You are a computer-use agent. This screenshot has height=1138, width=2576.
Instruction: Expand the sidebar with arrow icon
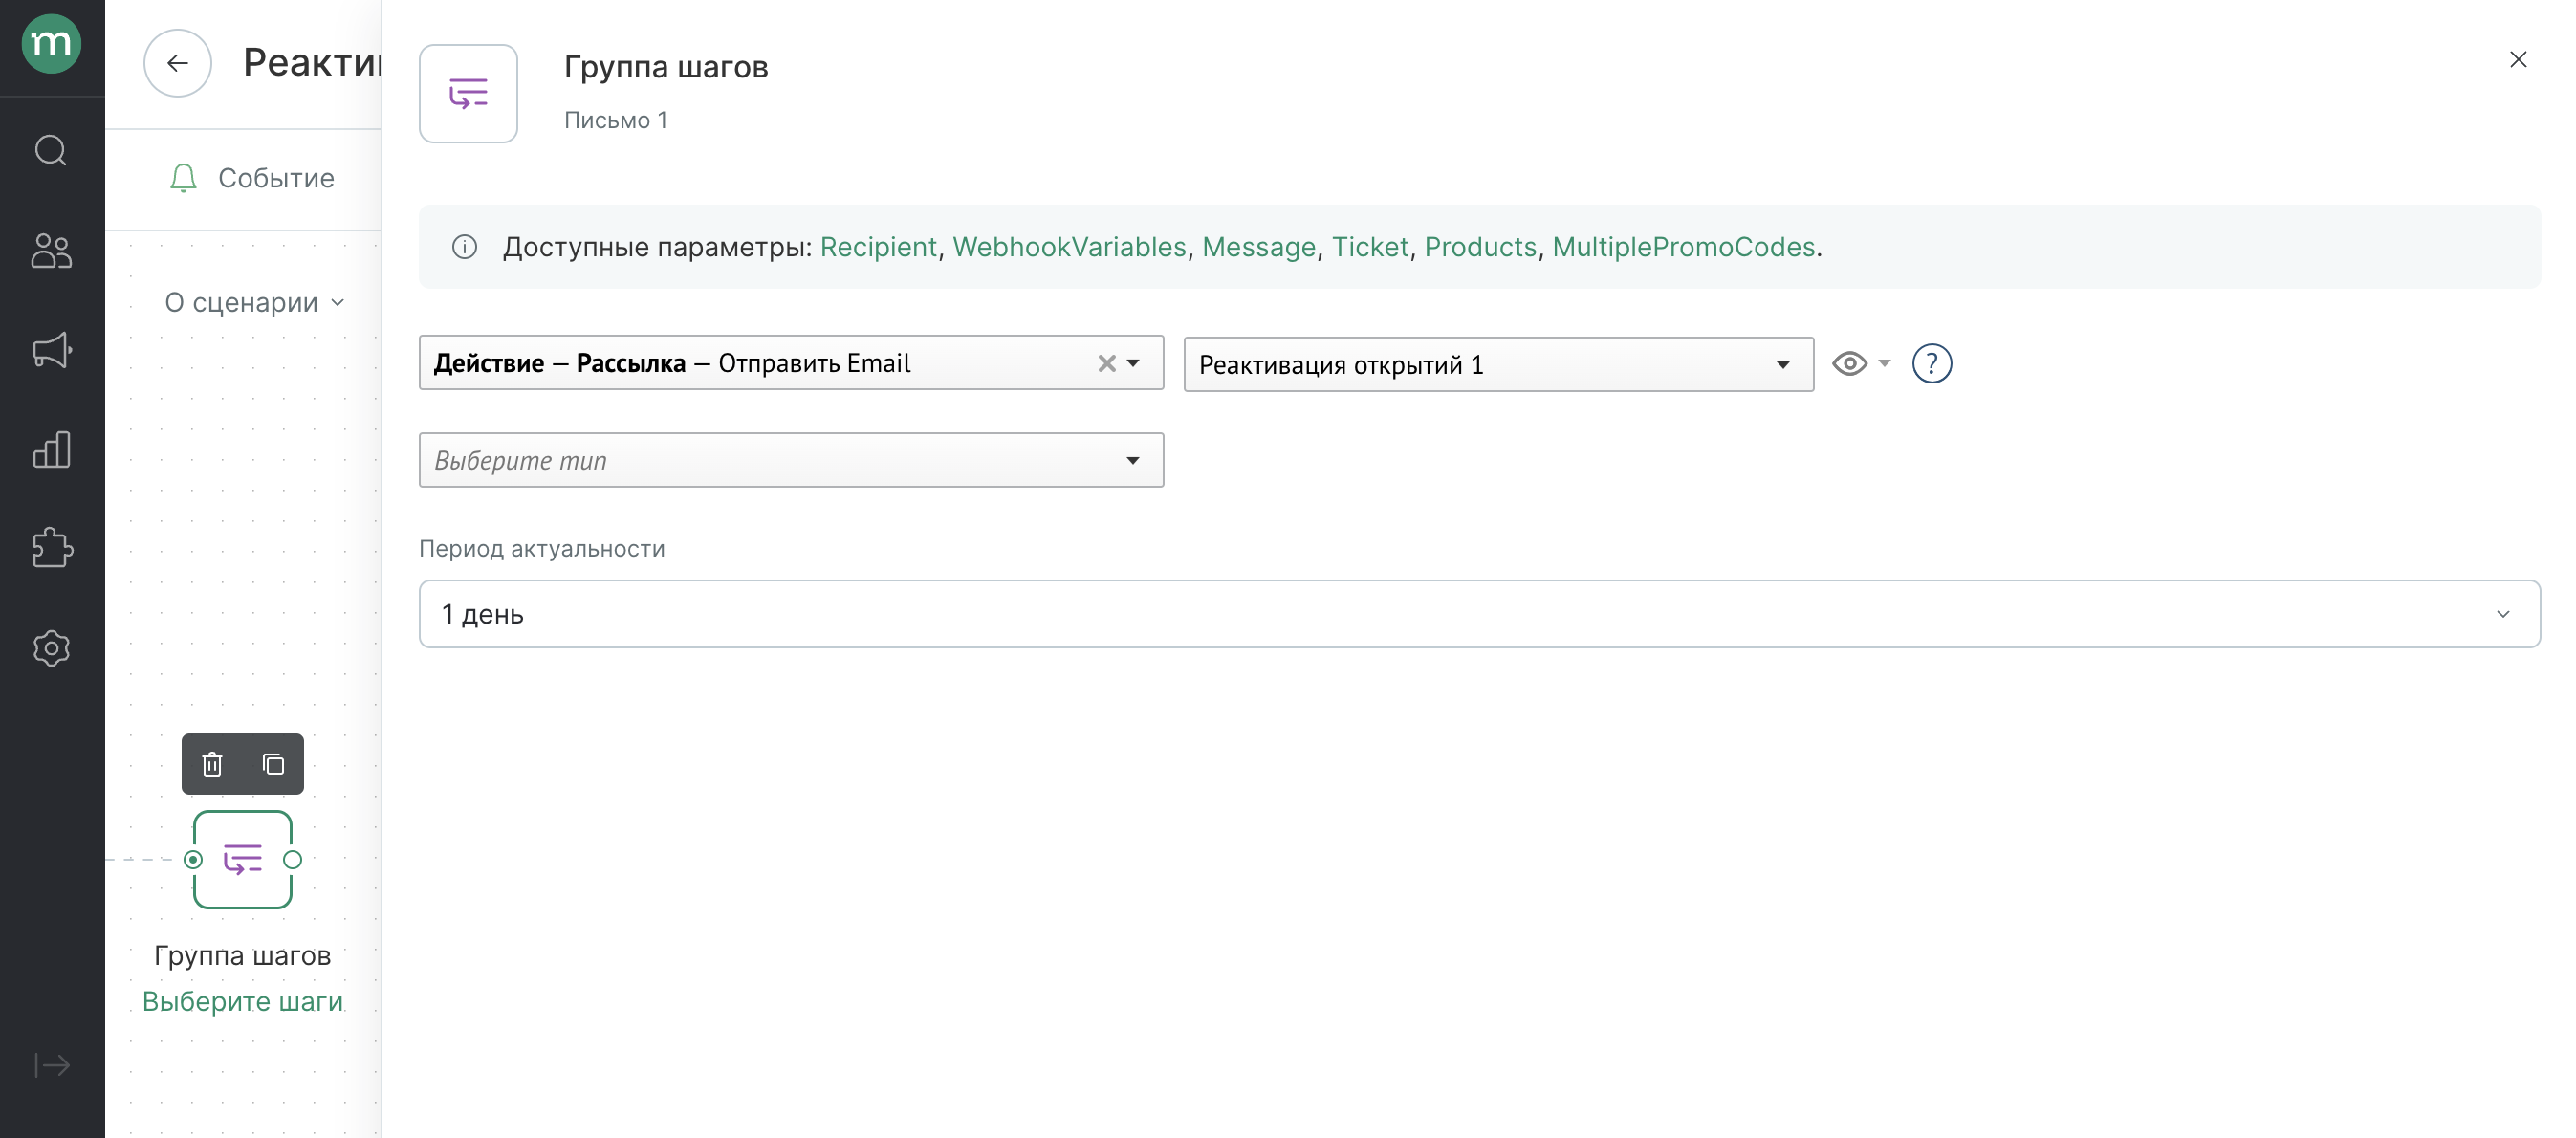pos(51,1065)
